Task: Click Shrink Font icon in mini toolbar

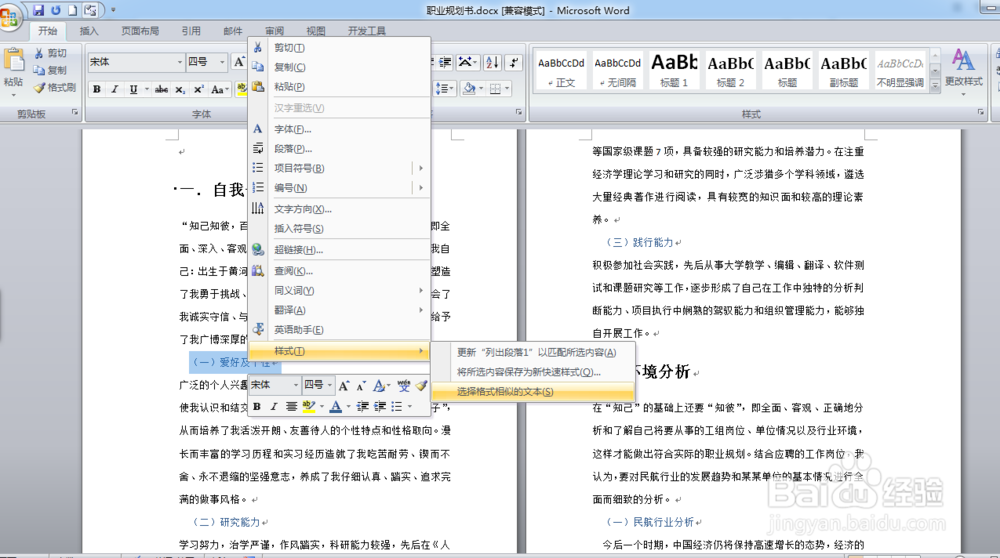Action: point(361,385)
